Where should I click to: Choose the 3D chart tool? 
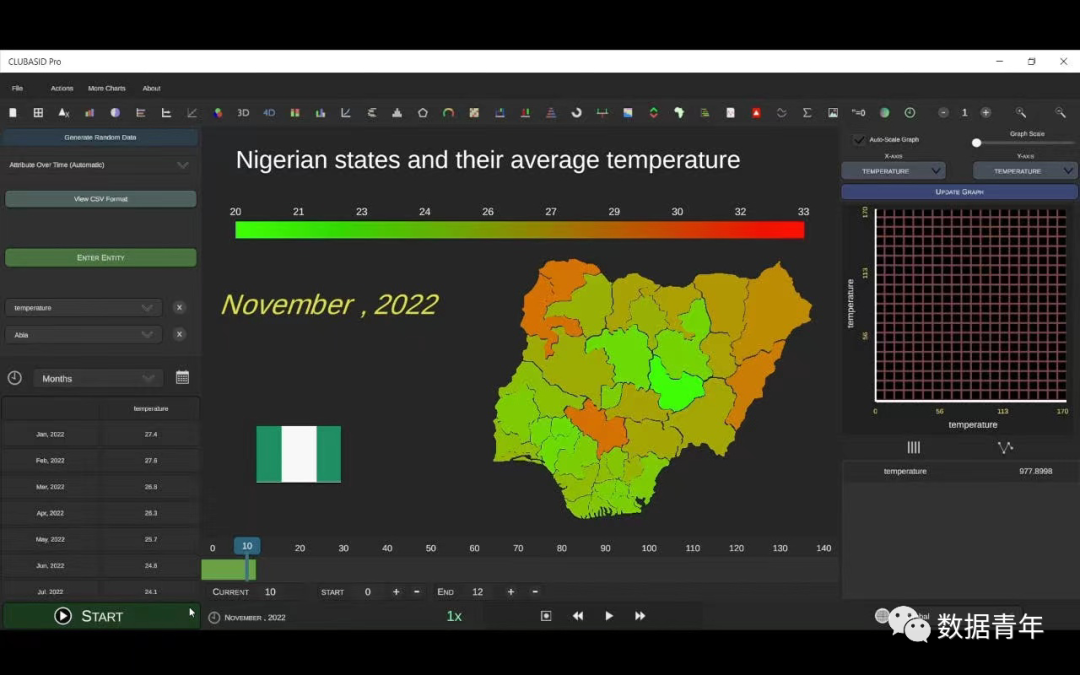[243, 112]
